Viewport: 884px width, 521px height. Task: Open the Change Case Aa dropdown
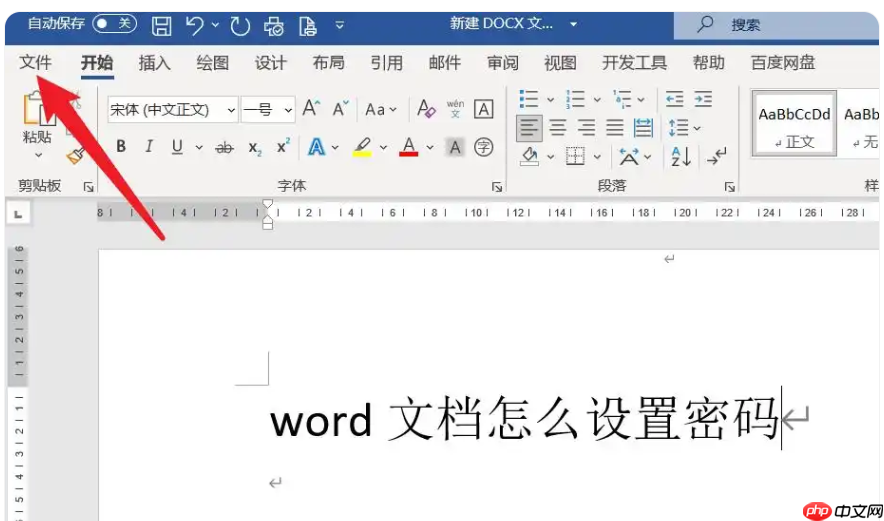coord(381,109)
